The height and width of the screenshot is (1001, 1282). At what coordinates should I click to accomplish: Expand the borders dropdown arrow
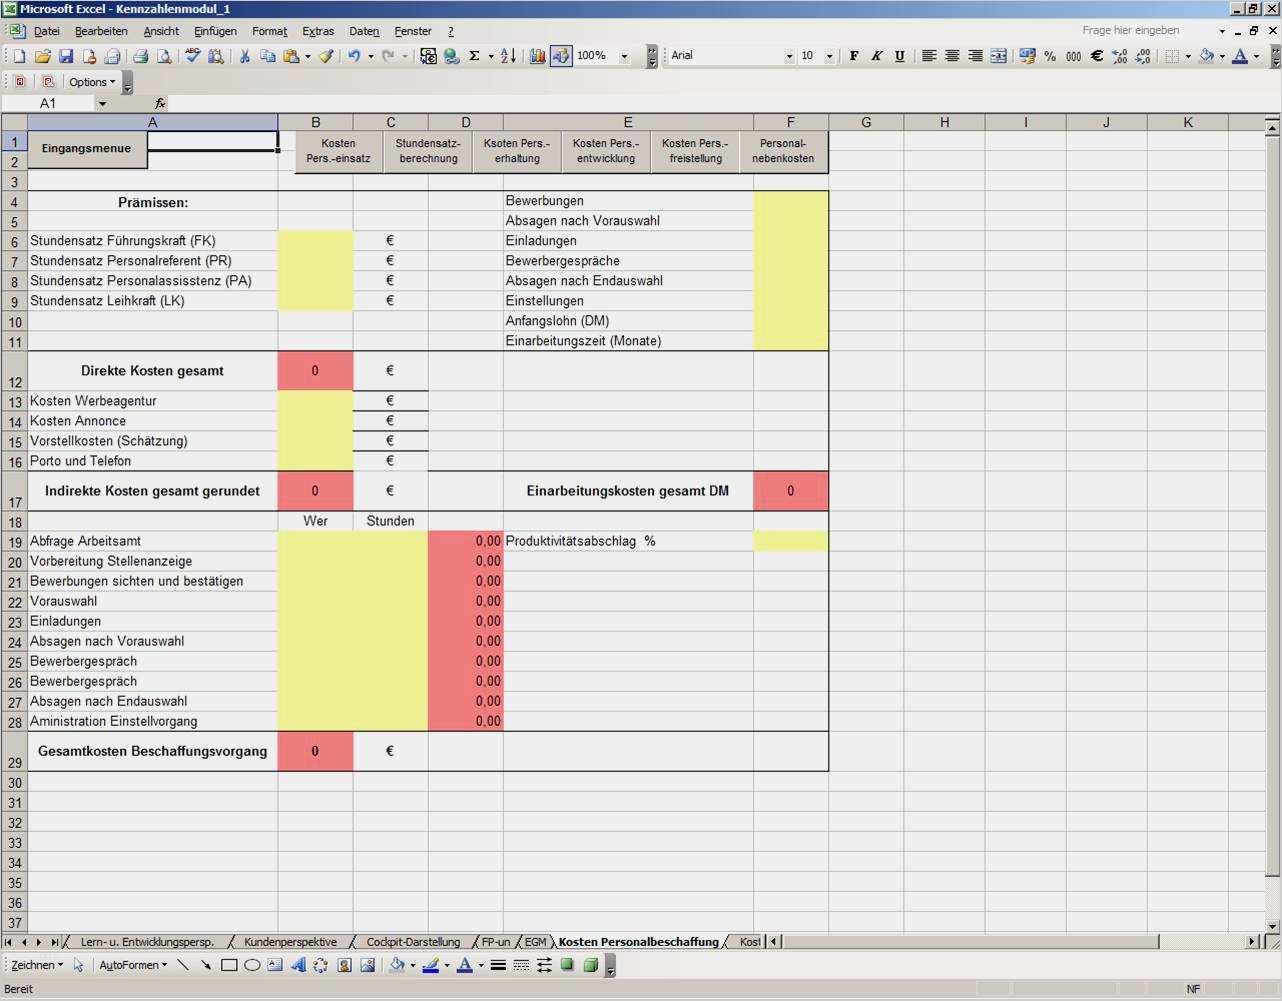tap(1188, 57)
